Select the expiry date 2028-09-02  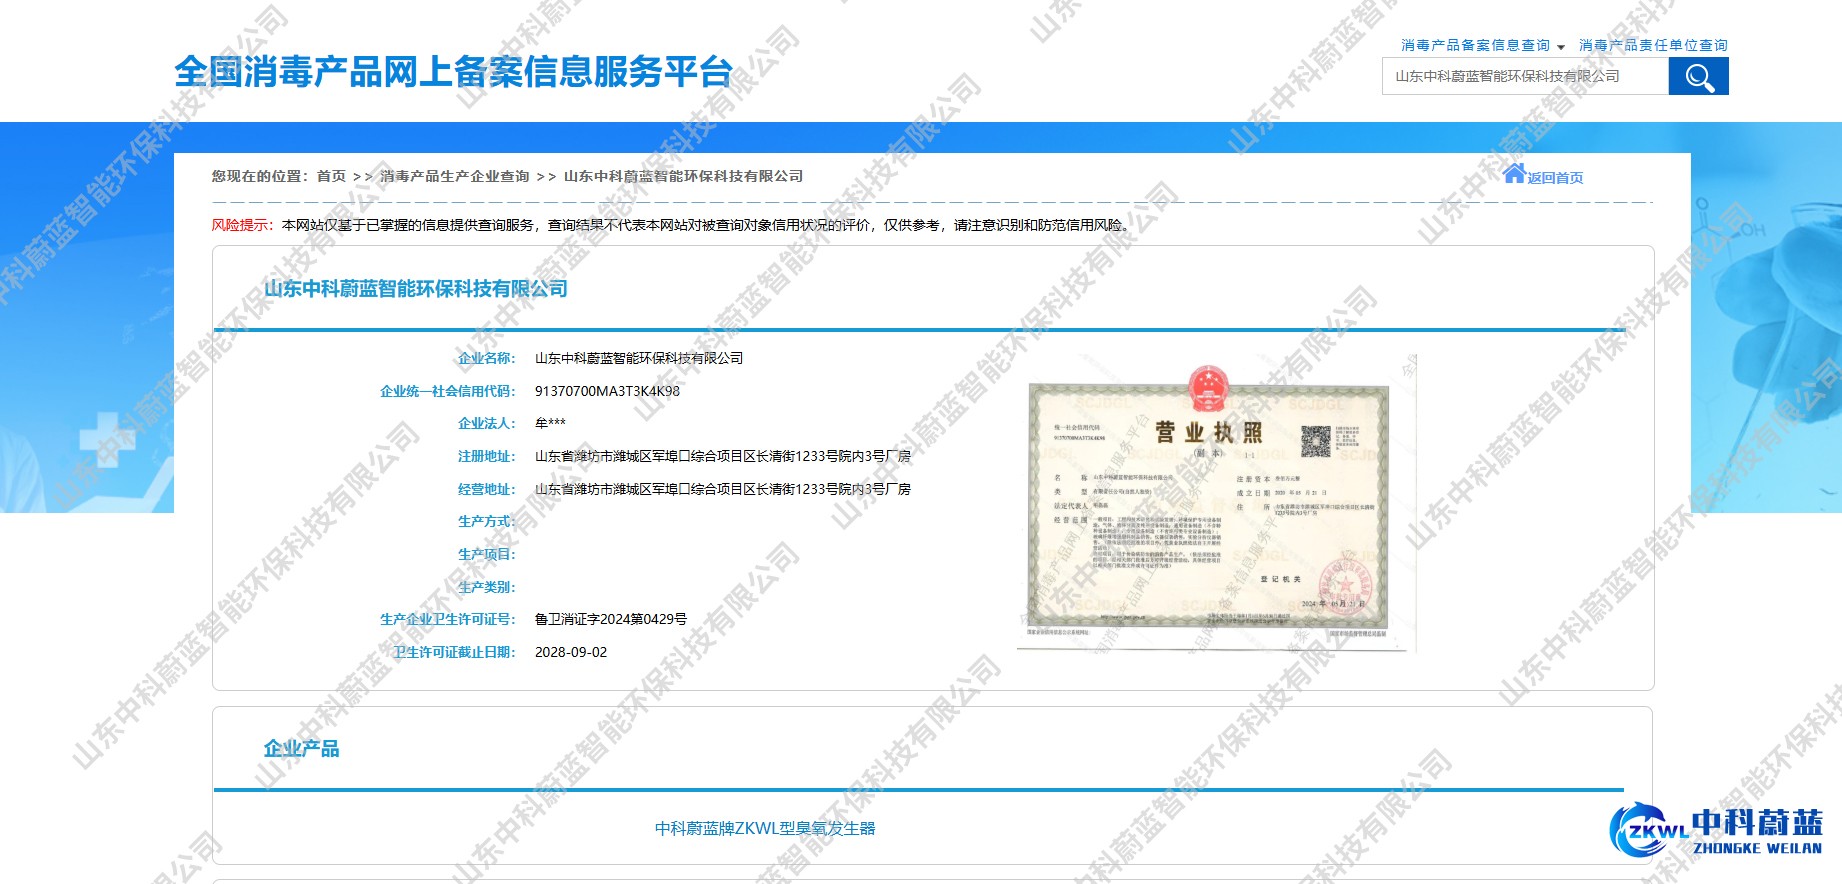(571, 652)
